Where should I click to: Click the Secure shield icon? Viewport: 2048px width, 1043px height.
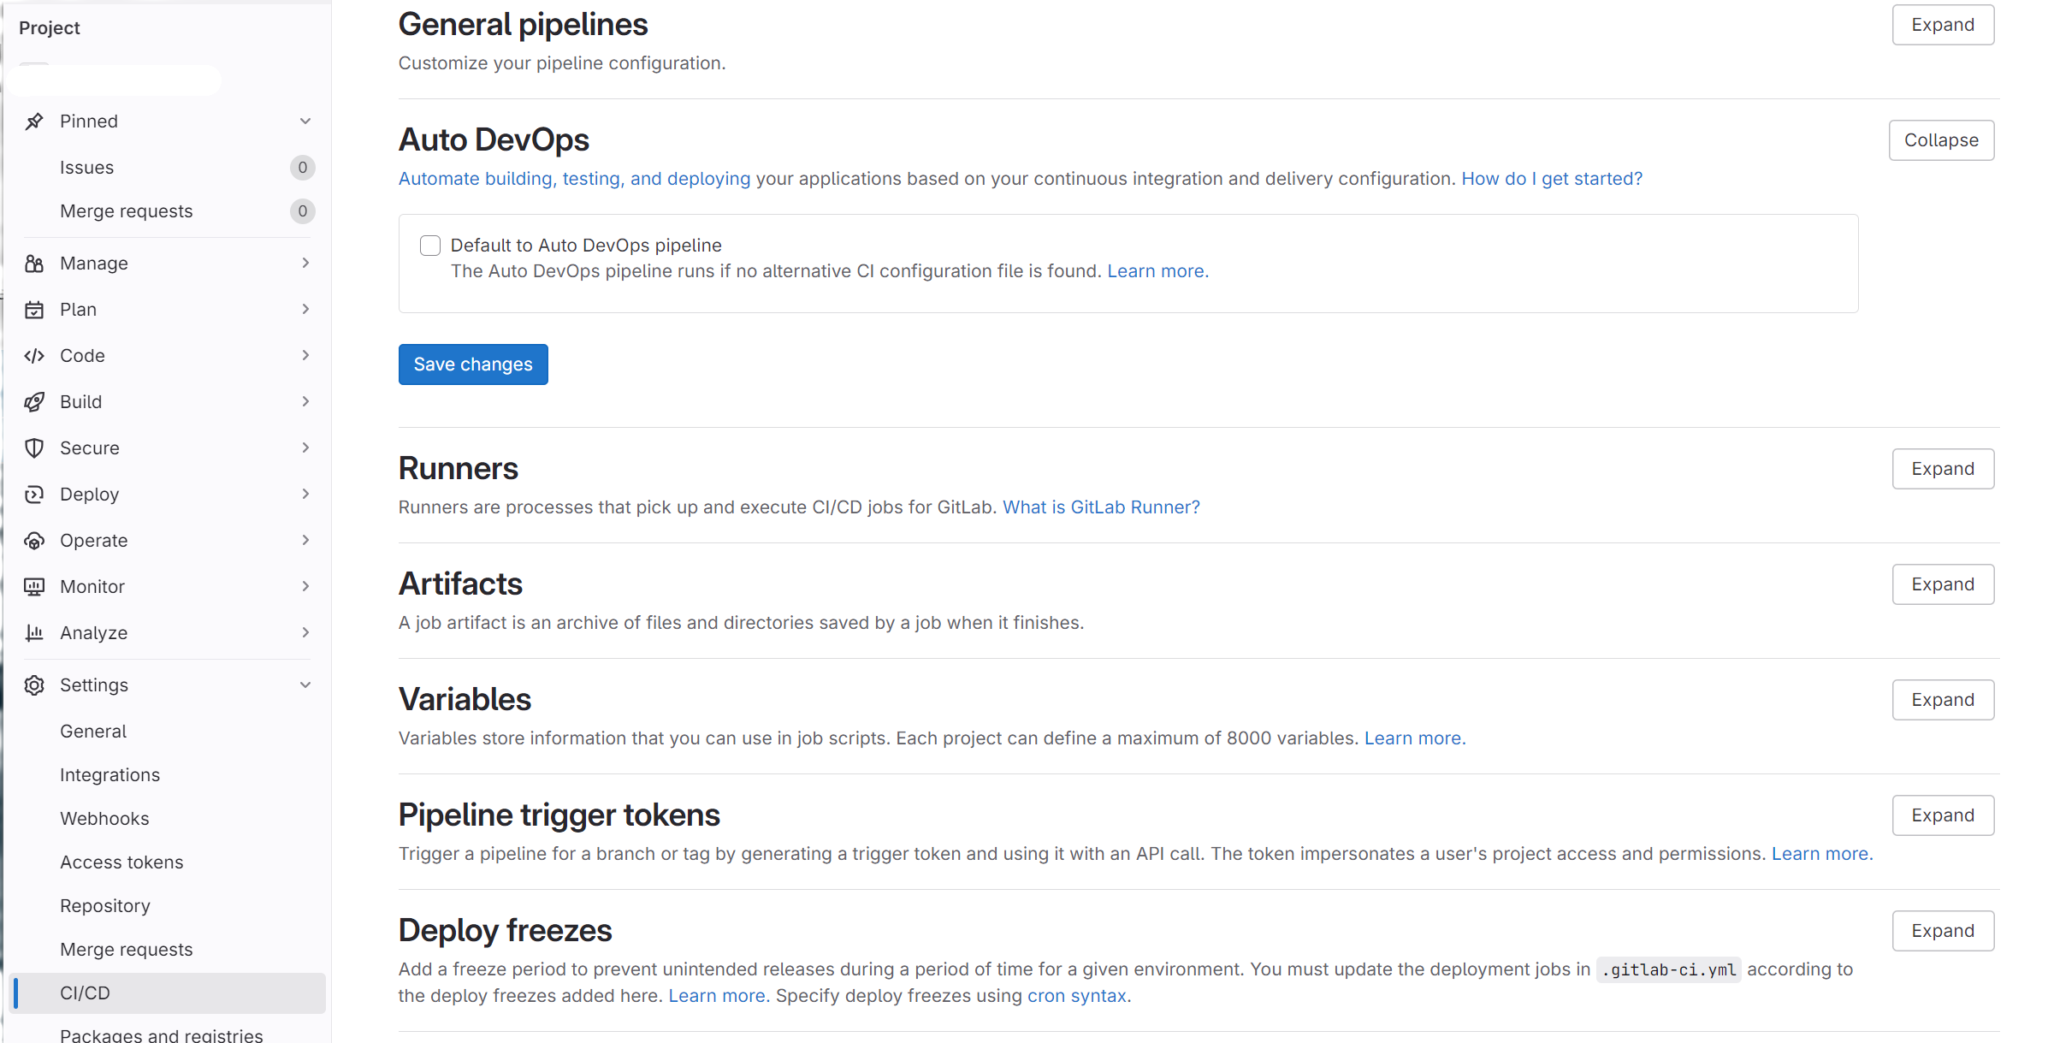(x=35, y=447)
